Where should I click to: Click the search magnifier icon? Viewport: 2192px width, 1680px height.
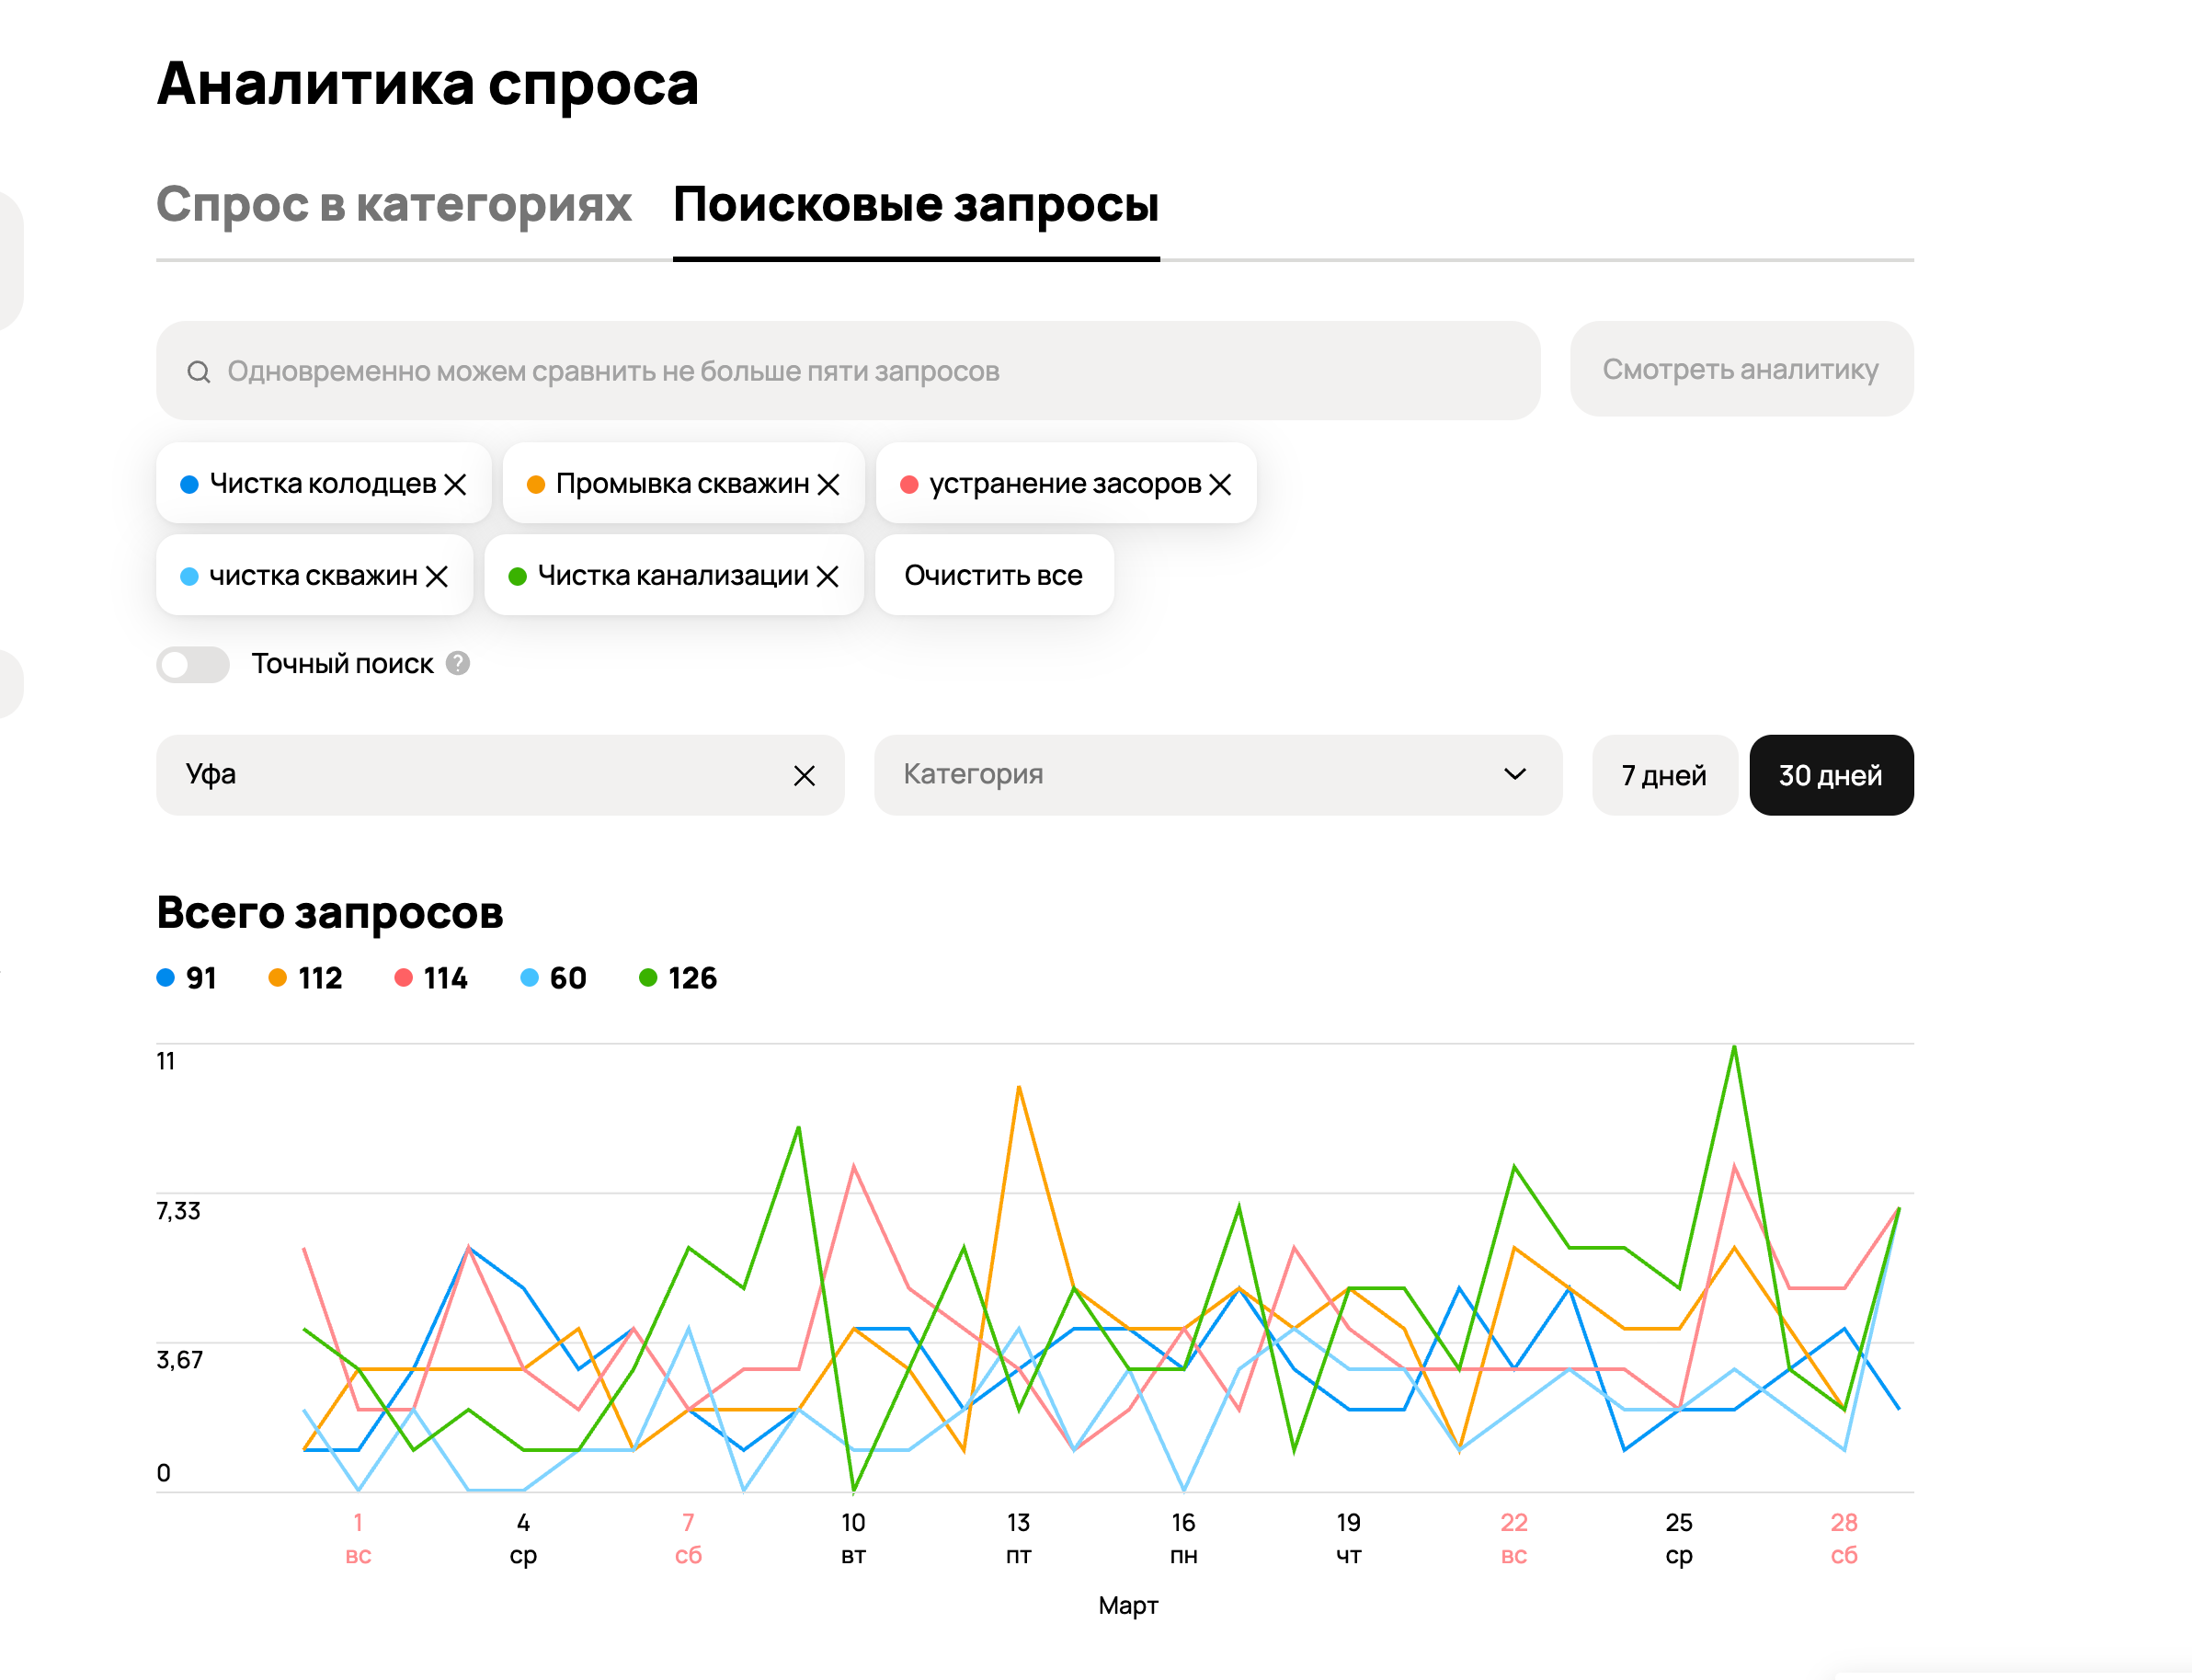(199, 372)
